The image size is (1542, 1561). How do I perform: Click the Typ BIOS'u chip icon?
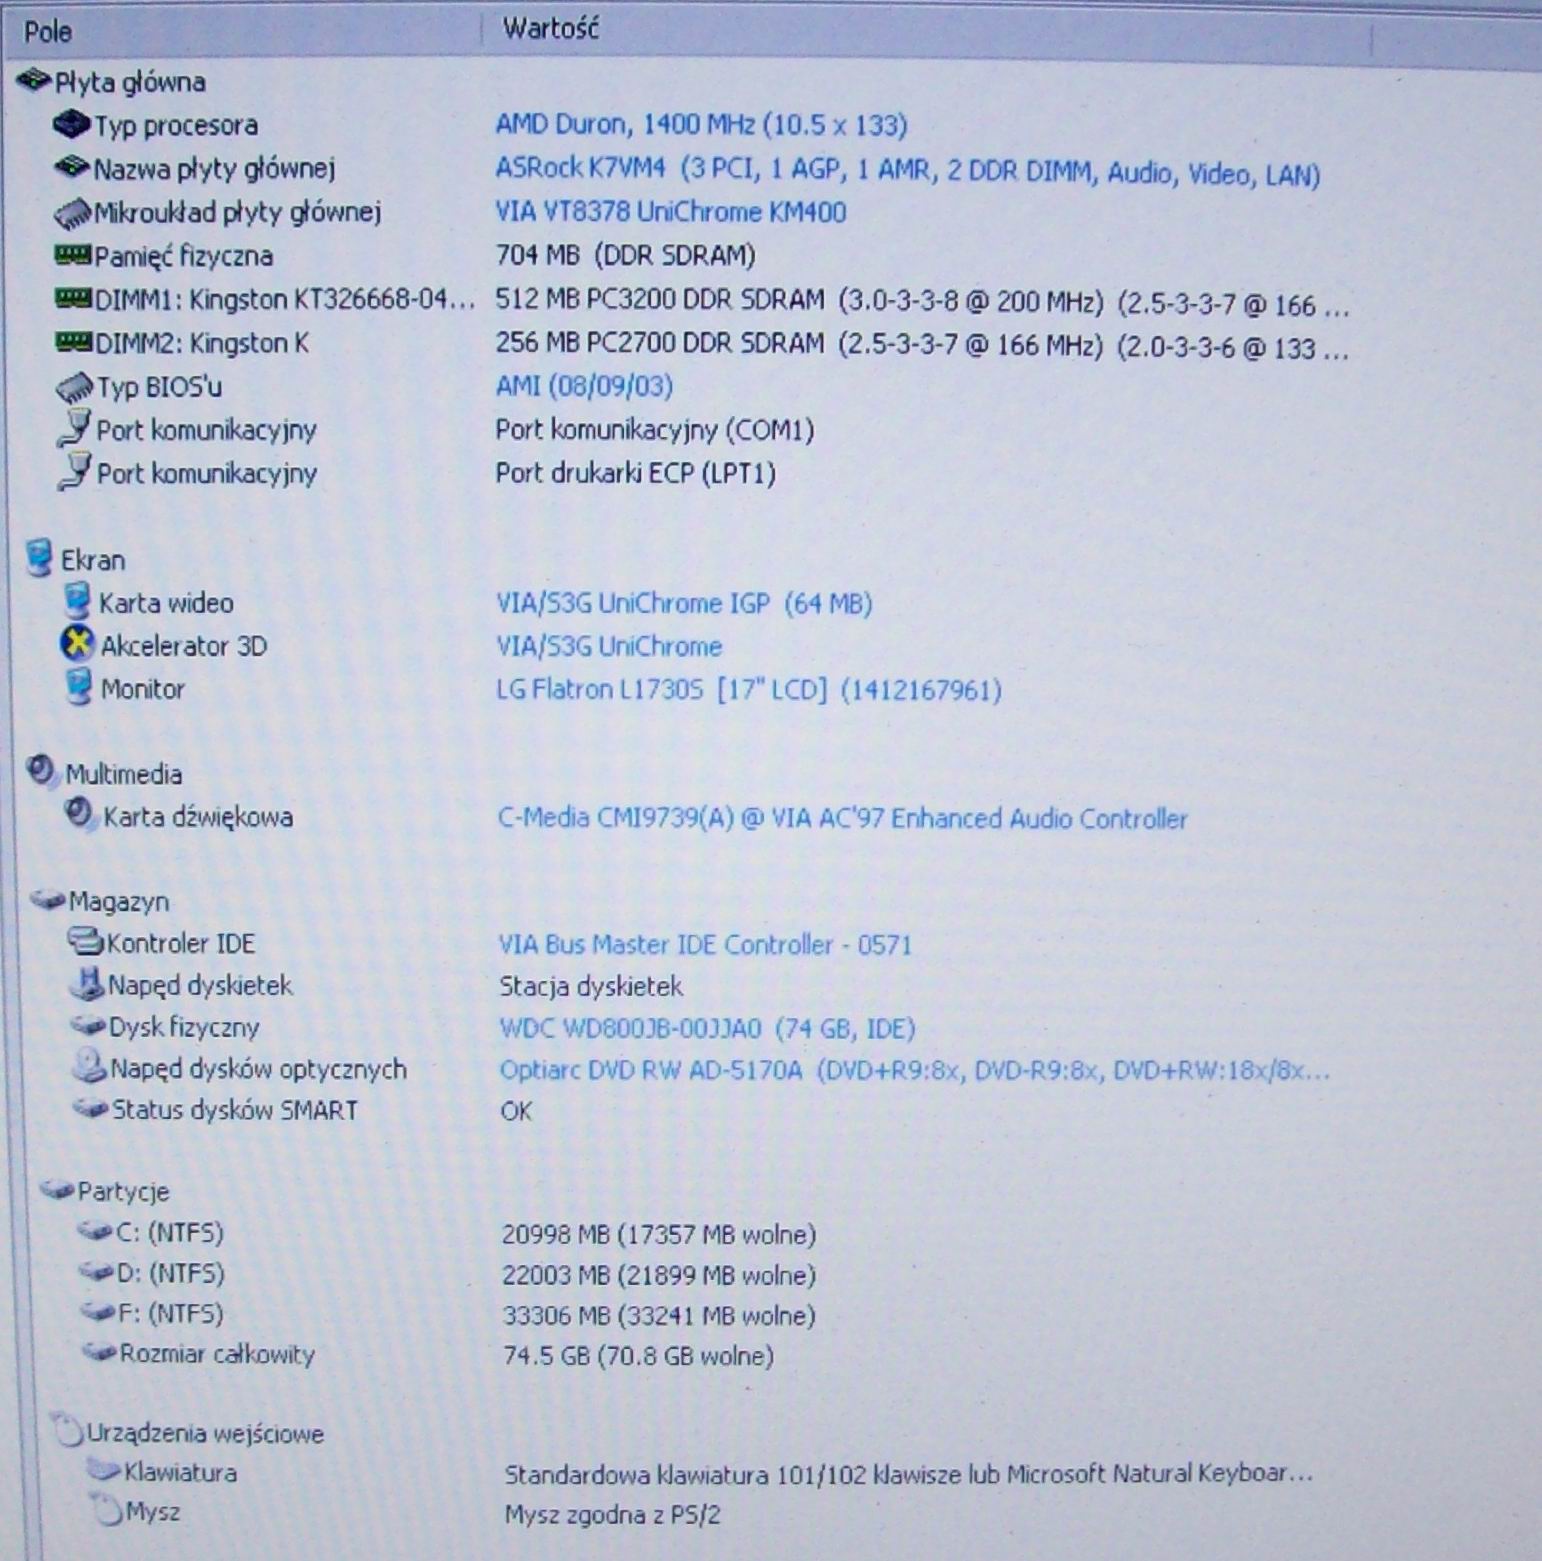[74, 387]
